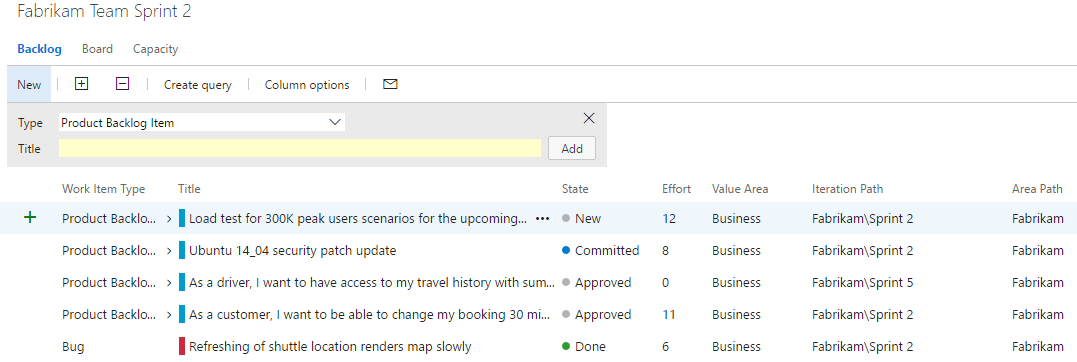
Task: Expand the Ubuntu 14_04 security patch item
Action: (x=170, y=251)
